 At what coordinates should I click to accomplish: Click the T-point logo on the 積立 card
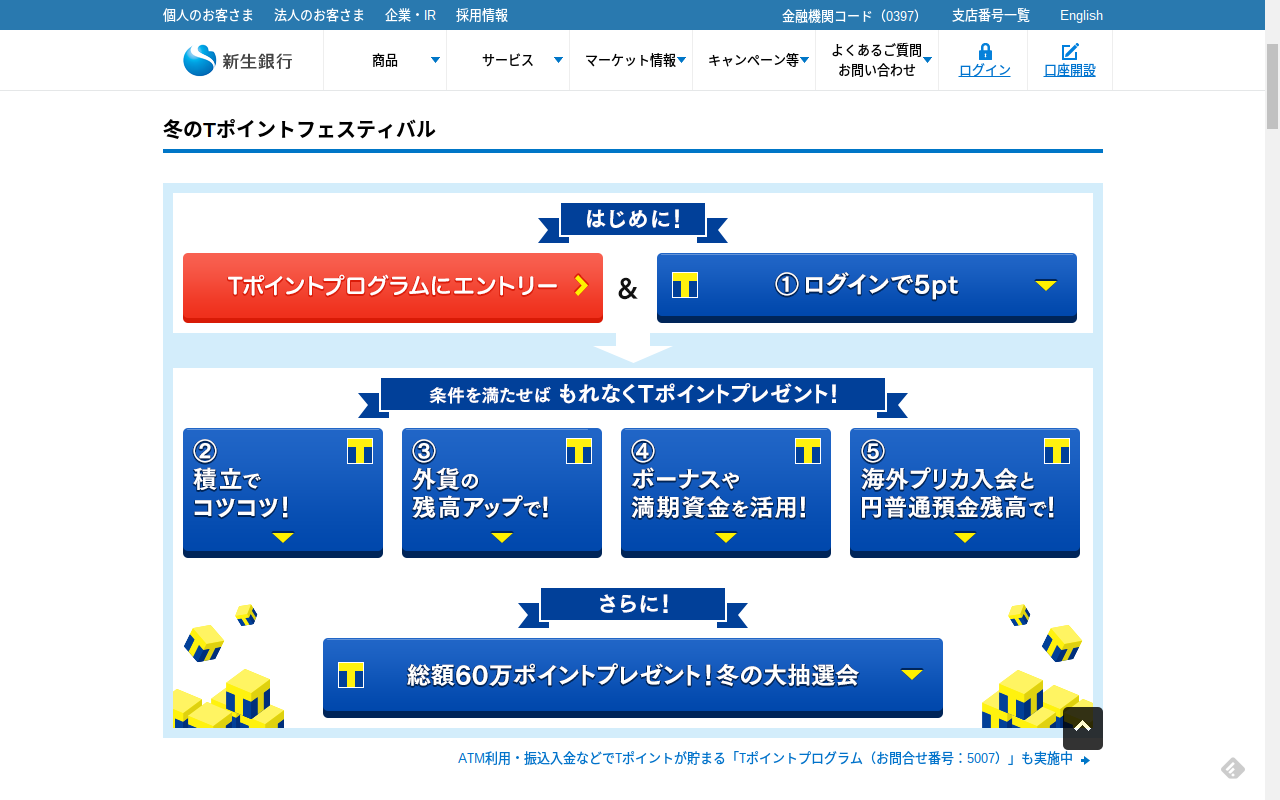tap(360, 451)
